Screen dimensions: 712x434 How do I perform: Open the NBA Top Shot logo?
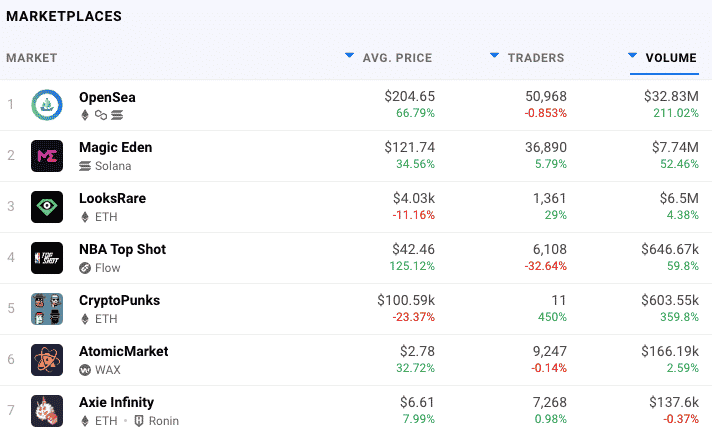tap(47, 258)
